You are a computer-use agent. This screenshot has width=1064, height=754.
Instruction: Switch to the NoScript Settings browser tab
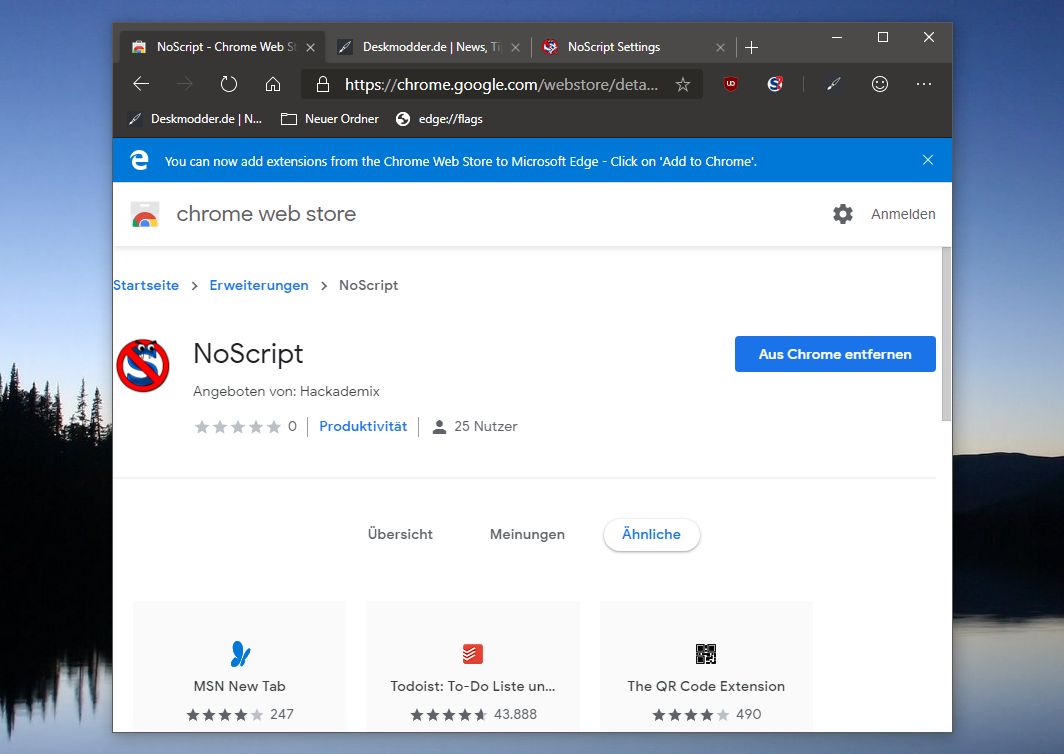pyautogui.click(x=632, y=47)
